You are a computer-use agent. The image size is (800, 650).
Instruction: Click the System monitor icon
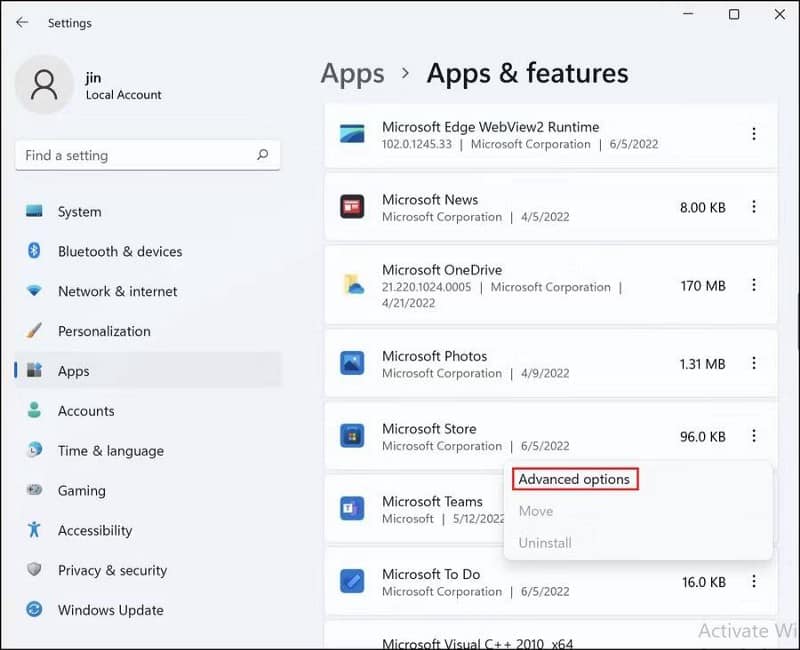[34, 211]
